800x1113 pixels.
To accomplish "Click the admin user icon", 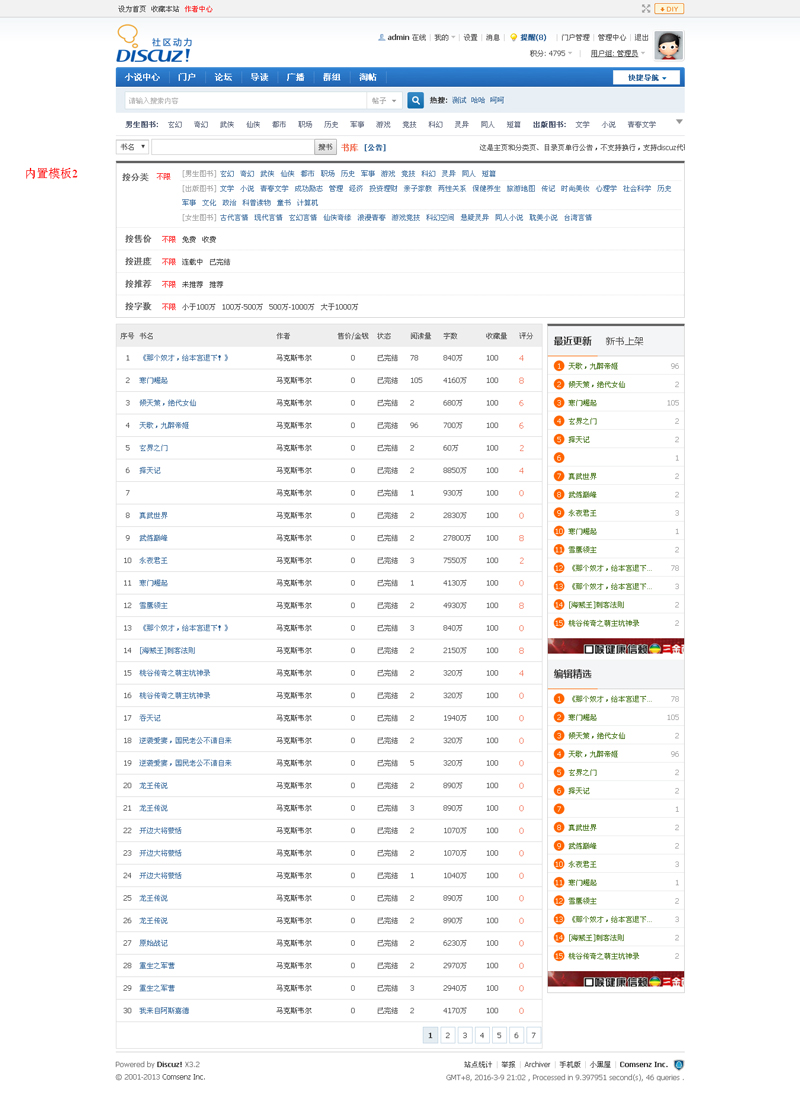I will click(x=381, y=38).
